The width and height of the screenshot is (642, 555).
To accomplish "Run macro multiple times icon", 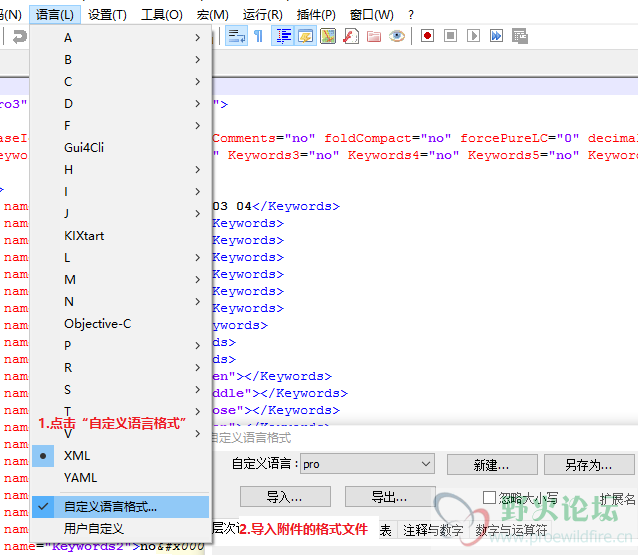I will [x=496, y=36].
